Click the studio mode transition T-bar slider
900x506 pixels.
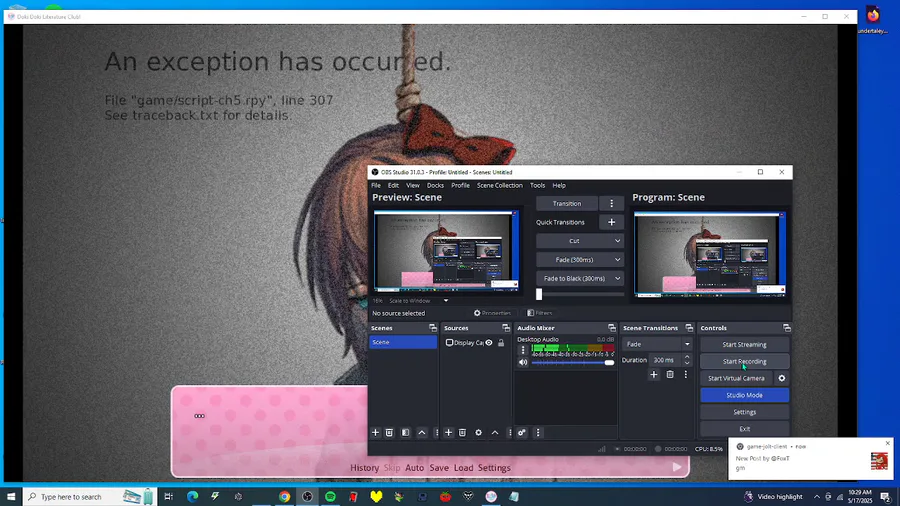(580, 294)
